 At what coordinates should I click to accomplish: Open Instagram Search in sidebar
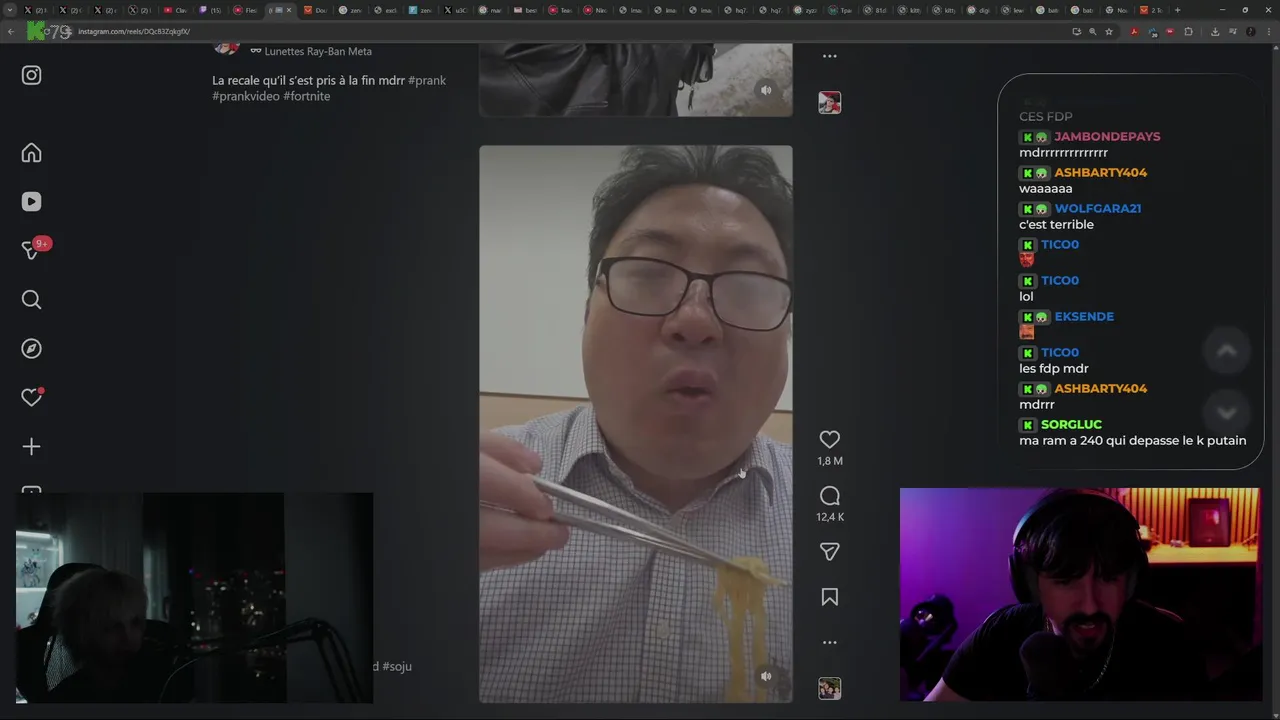click(x=31, y=300)
